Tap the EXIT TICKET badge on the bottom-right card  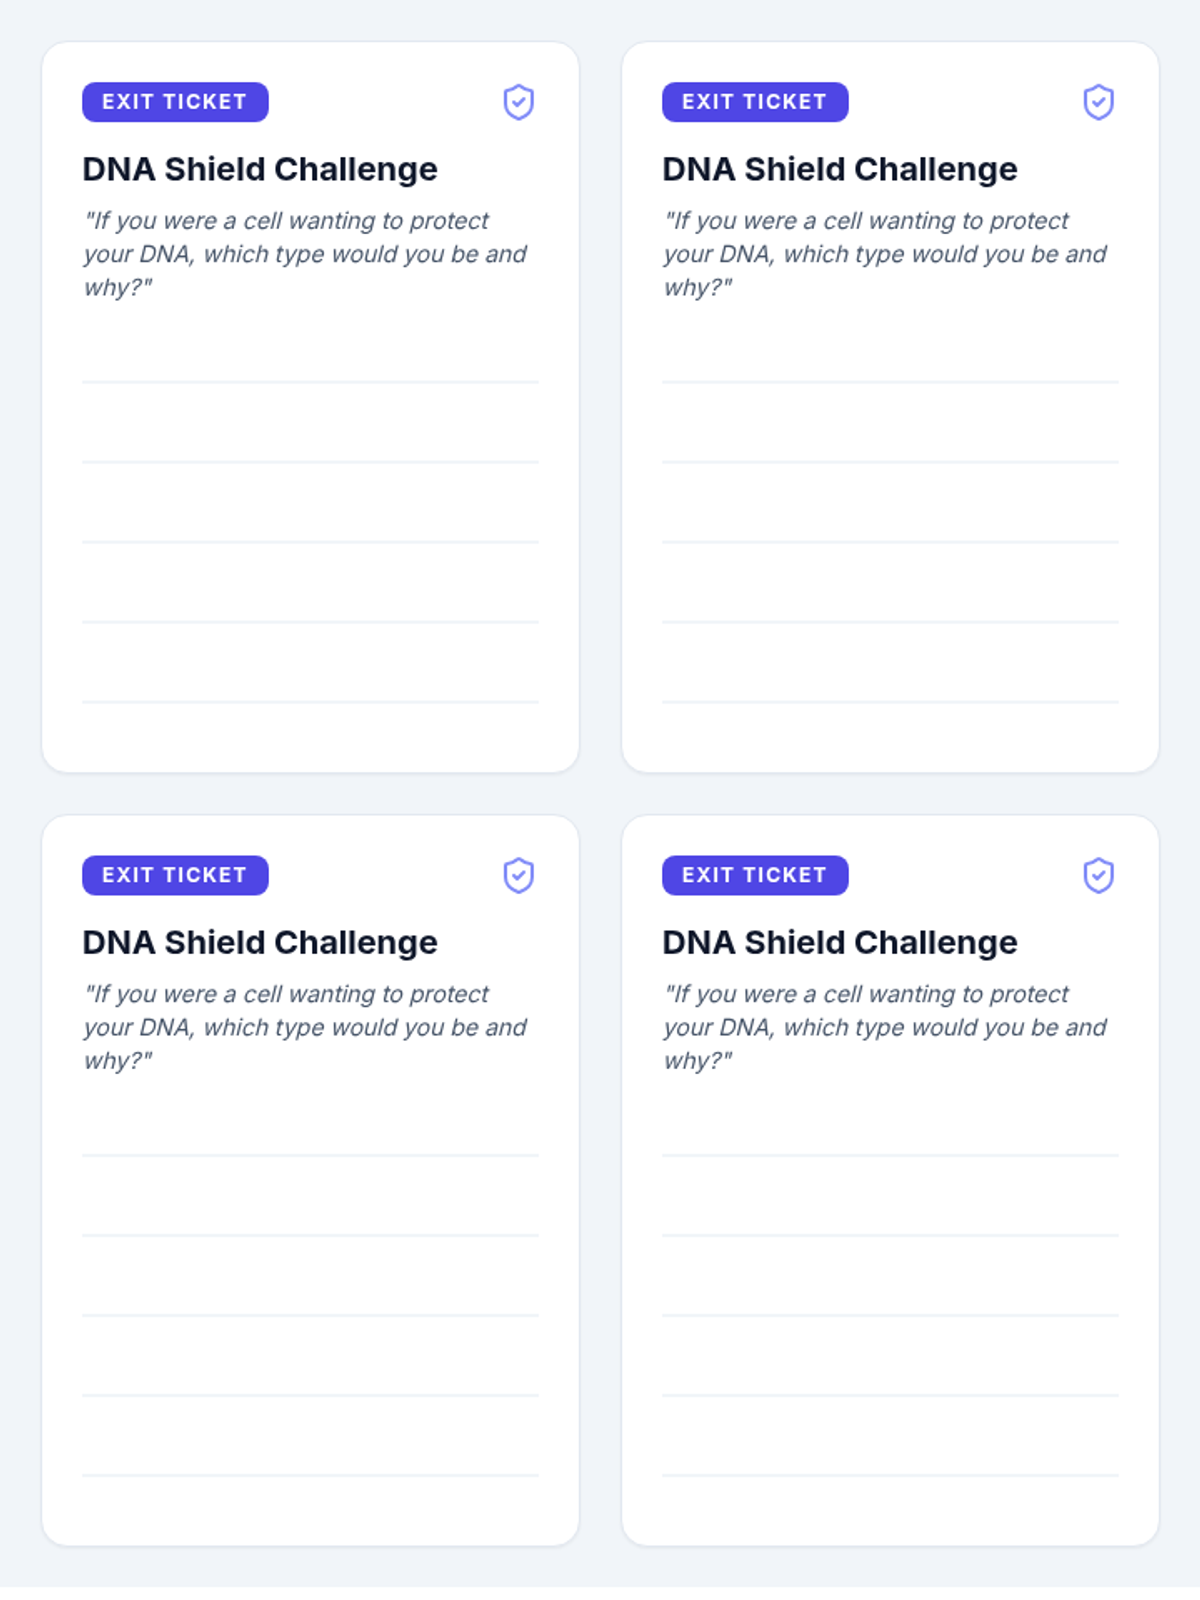click(755, 875)
